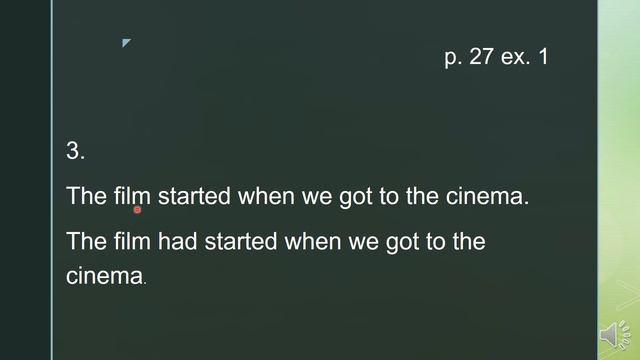
Task: Click the number "27" in page reference
Action: (481, 56)
